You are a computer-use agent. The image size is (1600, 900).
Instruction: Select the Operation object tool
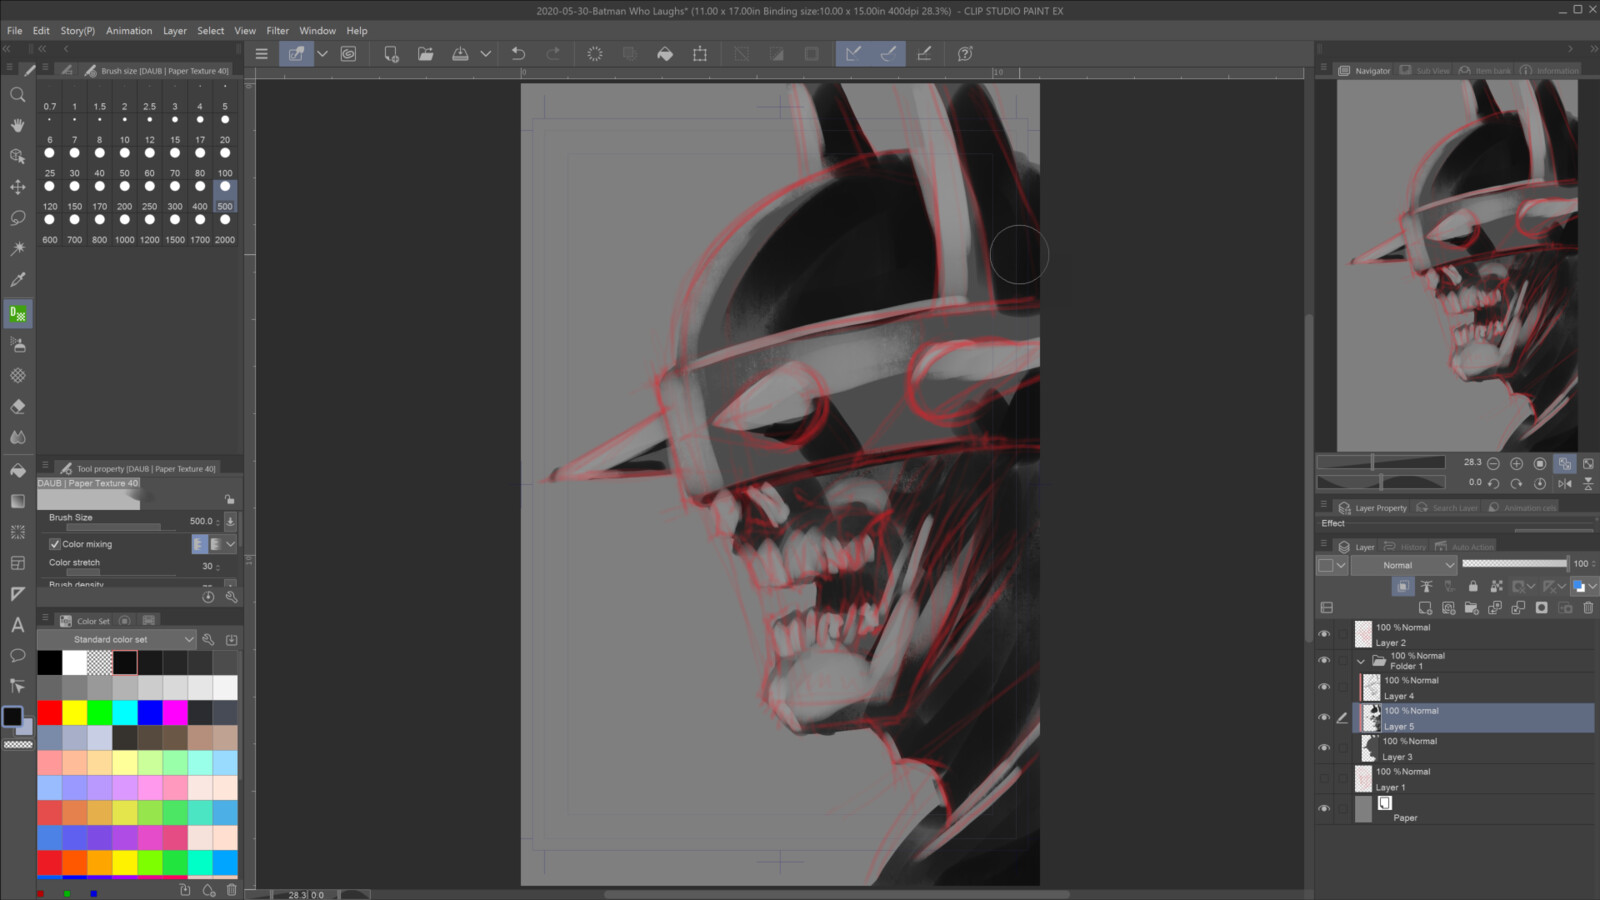click(17, 156)
